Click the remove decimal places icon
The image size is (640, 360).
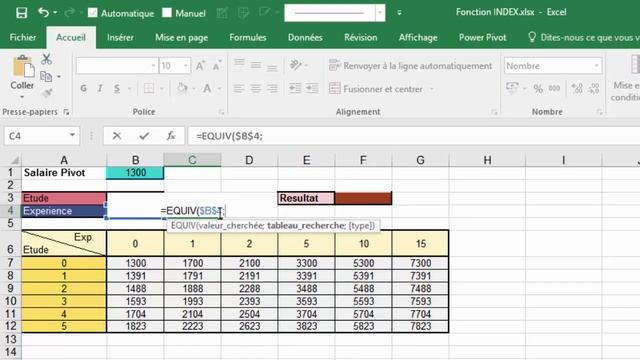[594, 89]
